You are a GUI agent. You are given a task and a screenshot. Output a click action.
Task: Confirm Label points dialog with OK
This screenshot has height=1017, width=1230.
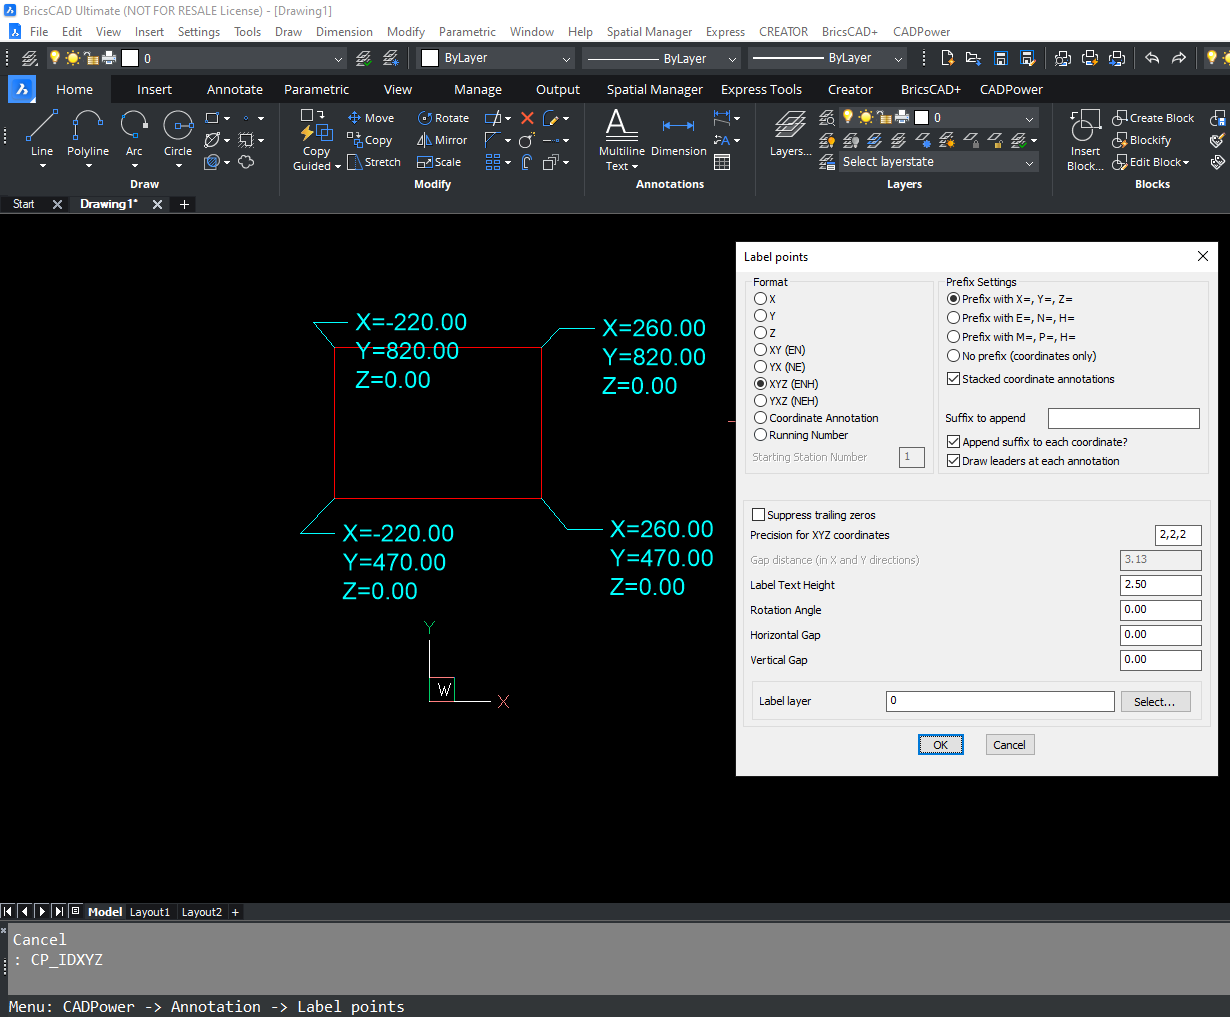point(940,744)
